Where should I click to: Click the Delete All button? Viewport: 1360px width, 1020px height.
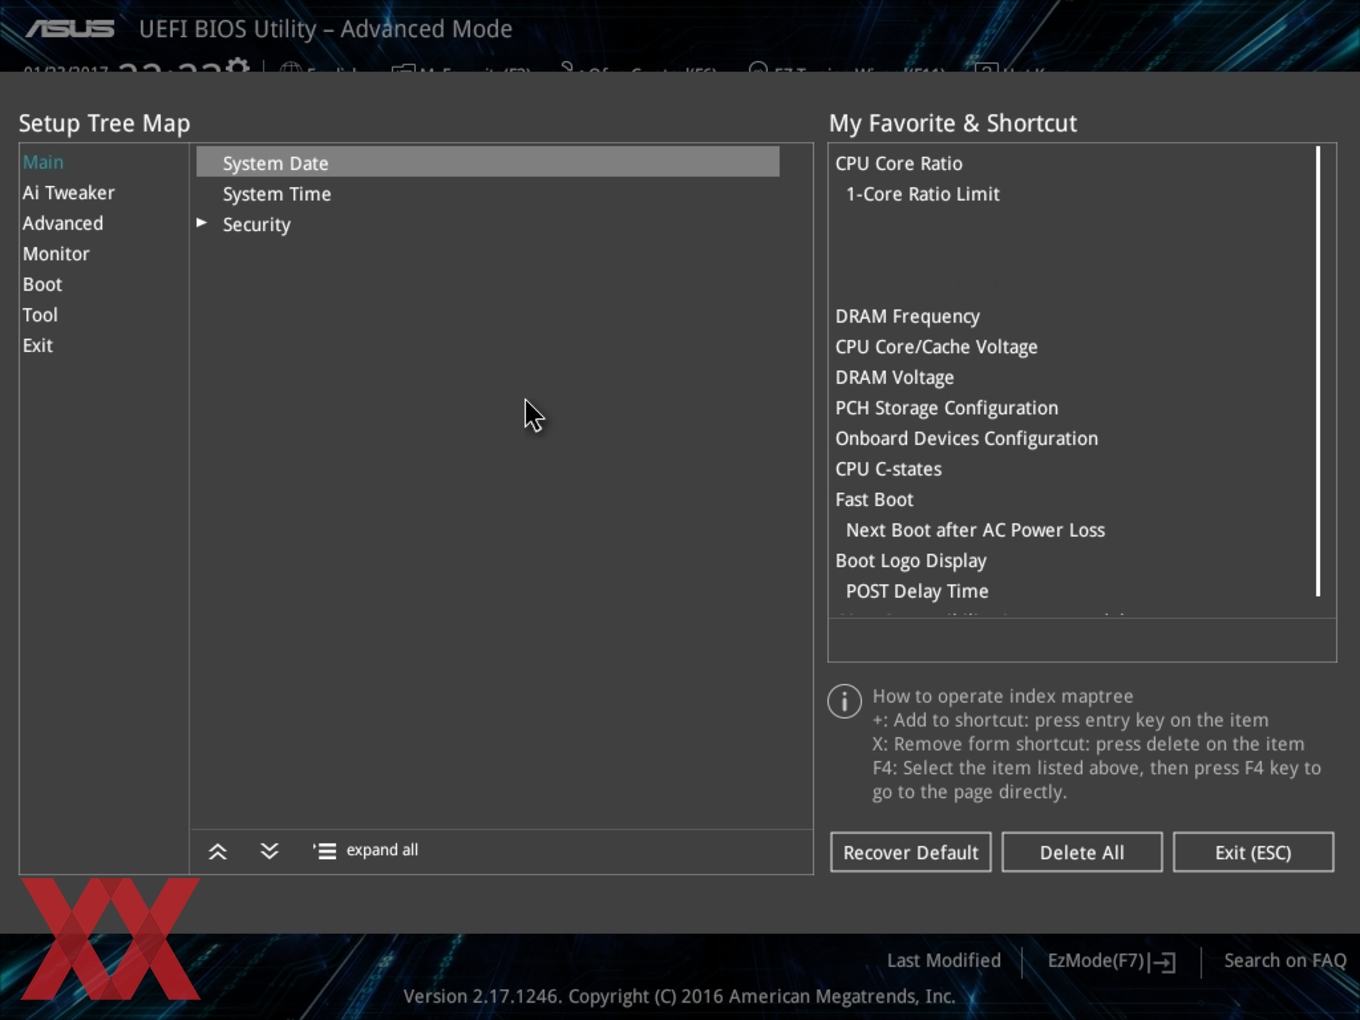1082,852
